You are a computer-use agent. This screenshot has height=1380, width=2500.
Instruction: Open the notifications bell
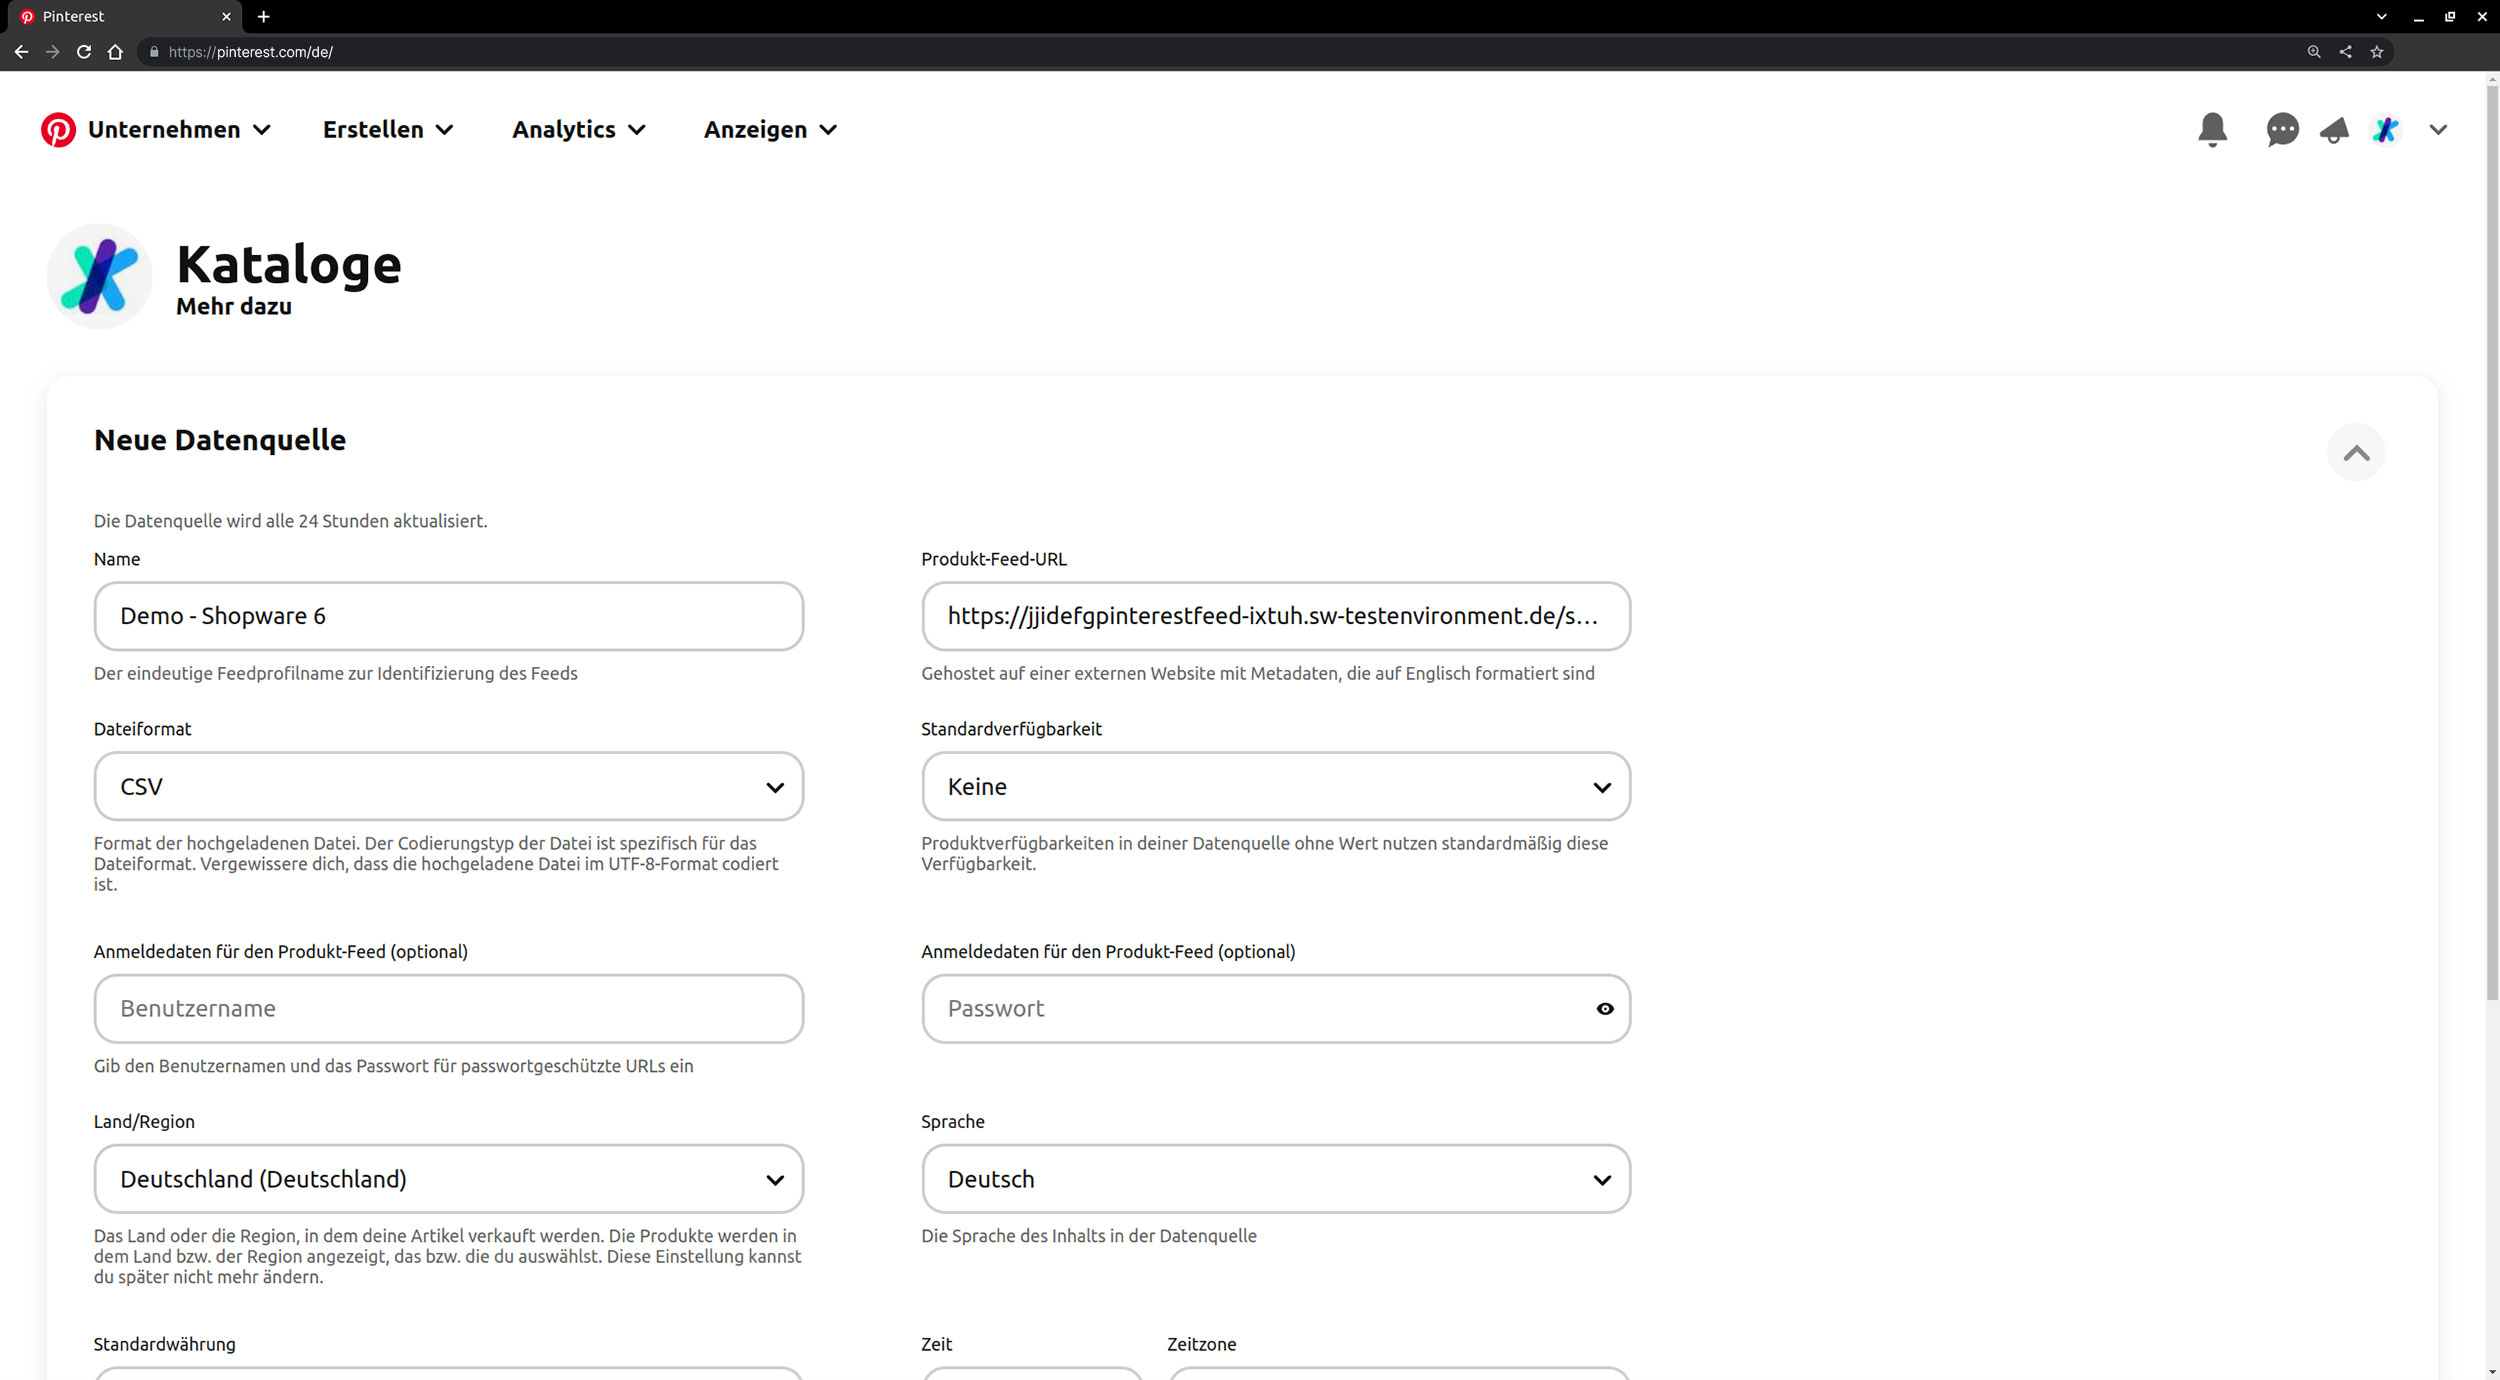(x=2212, y=130)
